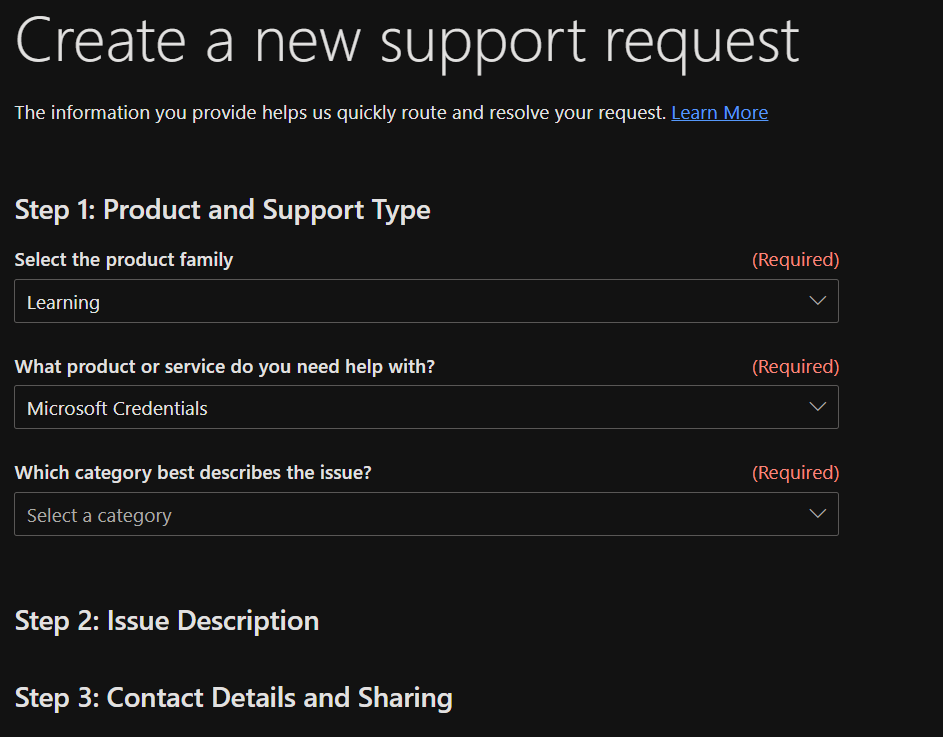Click the chevron arrow in the category dropdown
Image resolution: width=943 pixels, height=737 pixels.
[817, 514]
